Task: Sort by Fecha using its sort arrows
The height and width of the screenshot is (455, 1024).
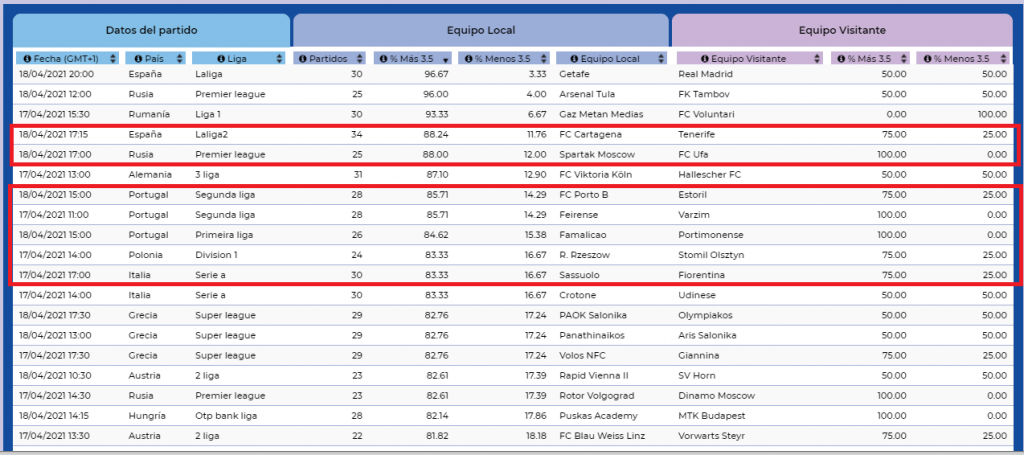Action: point(111,59)
